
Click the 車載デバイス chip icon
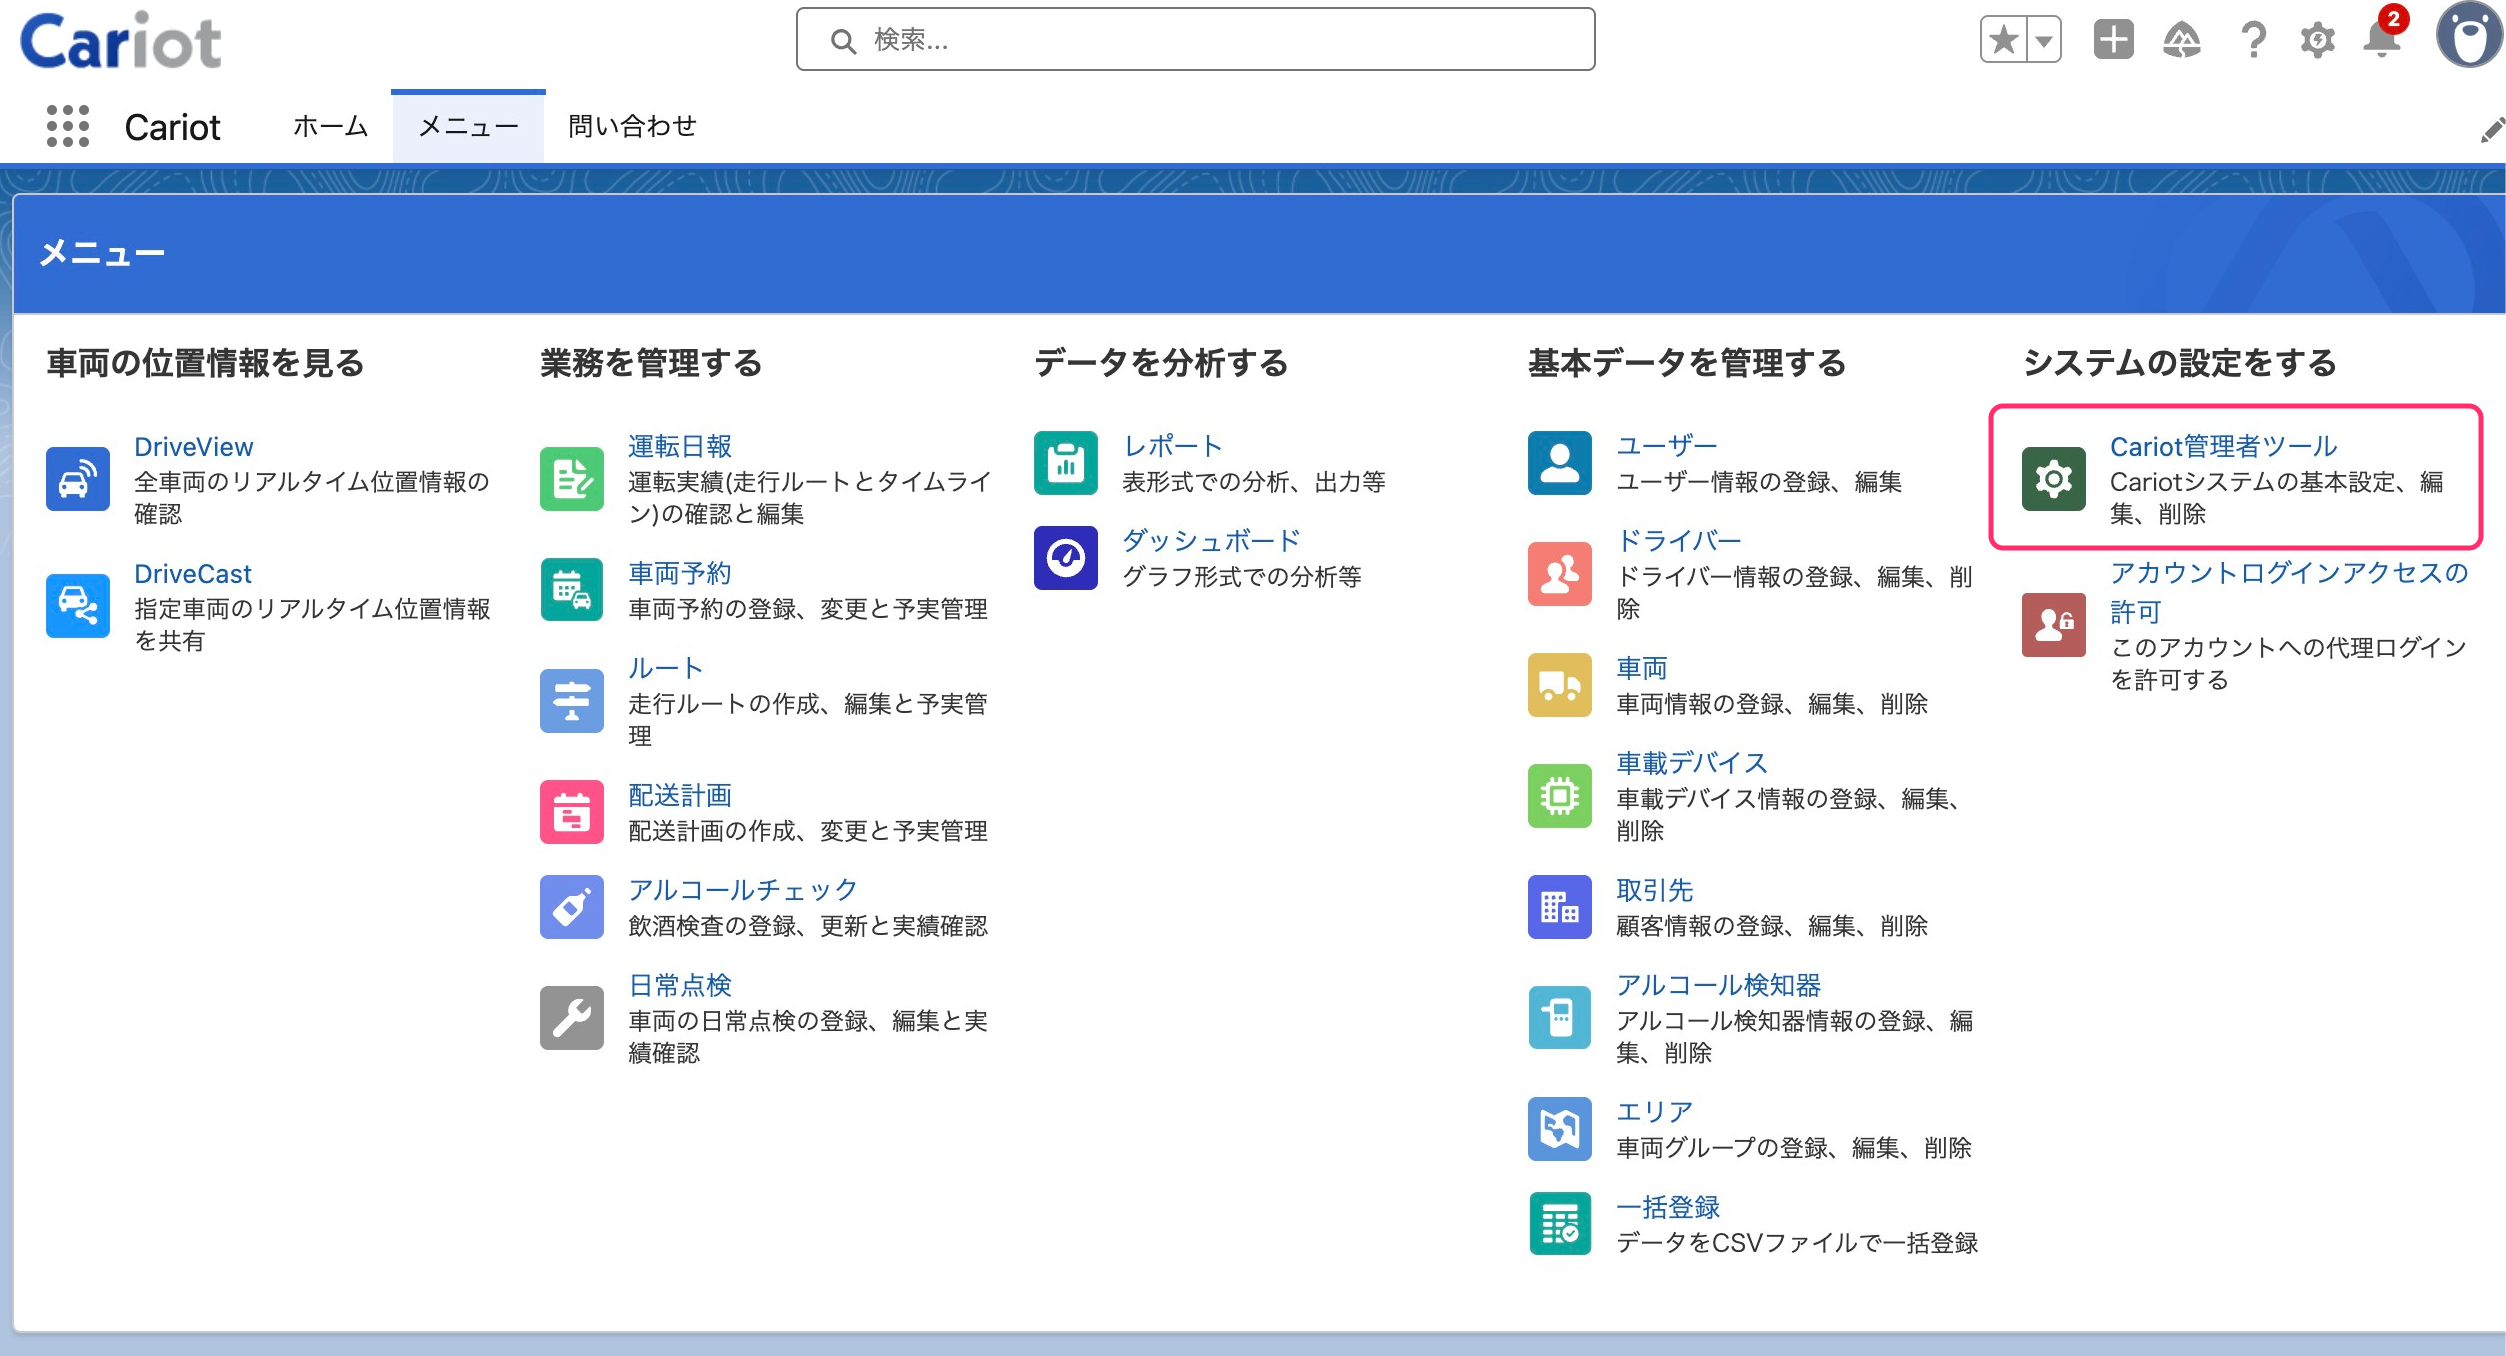point(1560,796)
